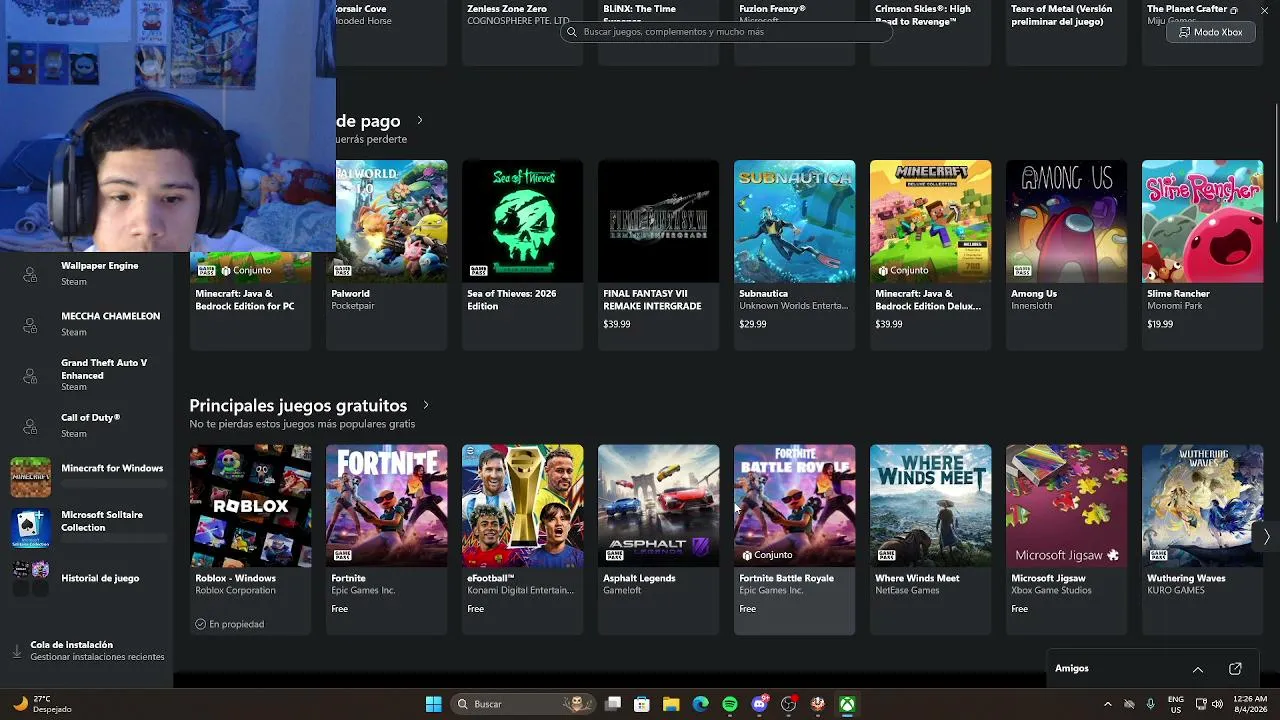Open the Microsoft Jigsaw cover art

coord(1066,506)
